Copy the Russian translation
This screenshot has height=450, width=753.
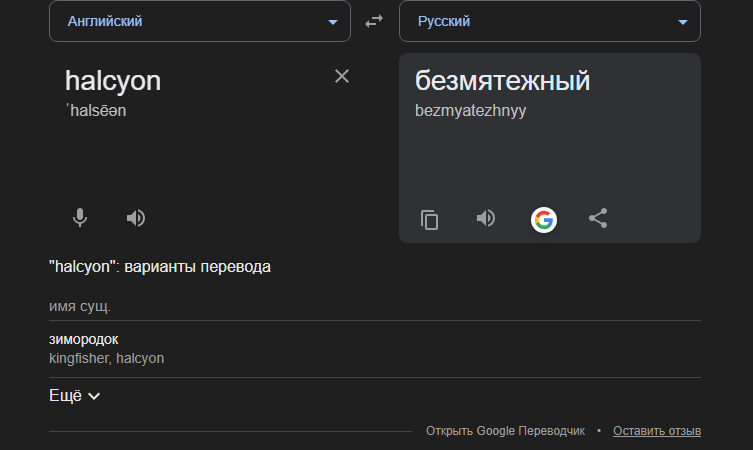point(430,219)
